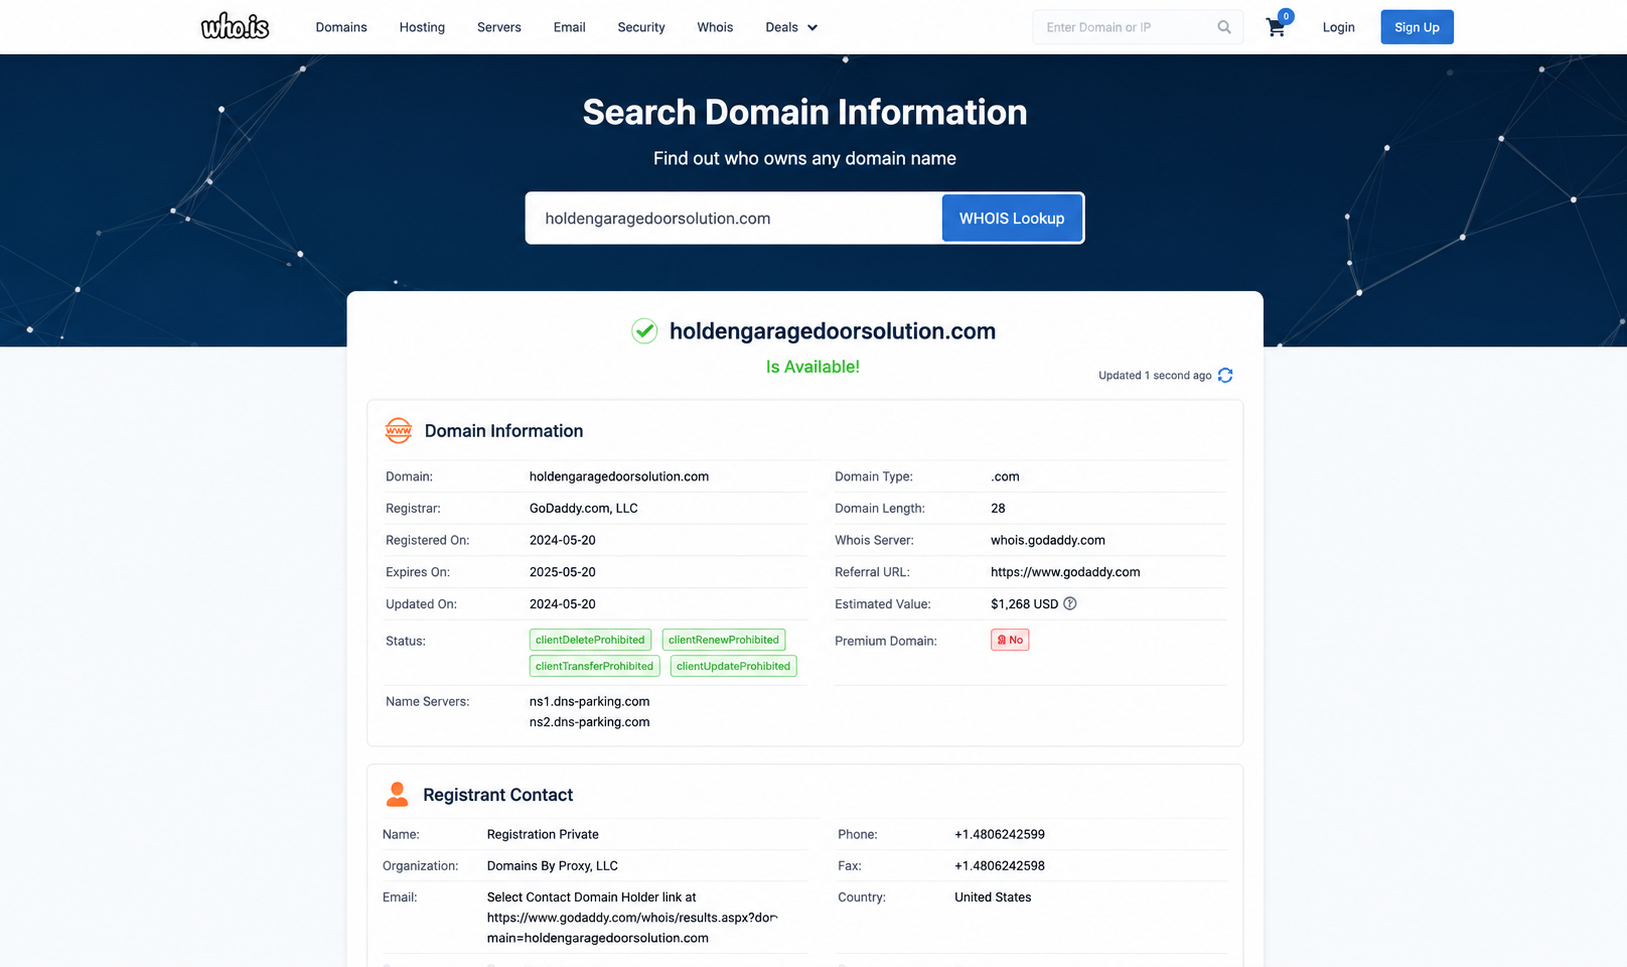Click the Estimated Value help icon
This screenshot has height=967, width=1627.
point(1070,604)
